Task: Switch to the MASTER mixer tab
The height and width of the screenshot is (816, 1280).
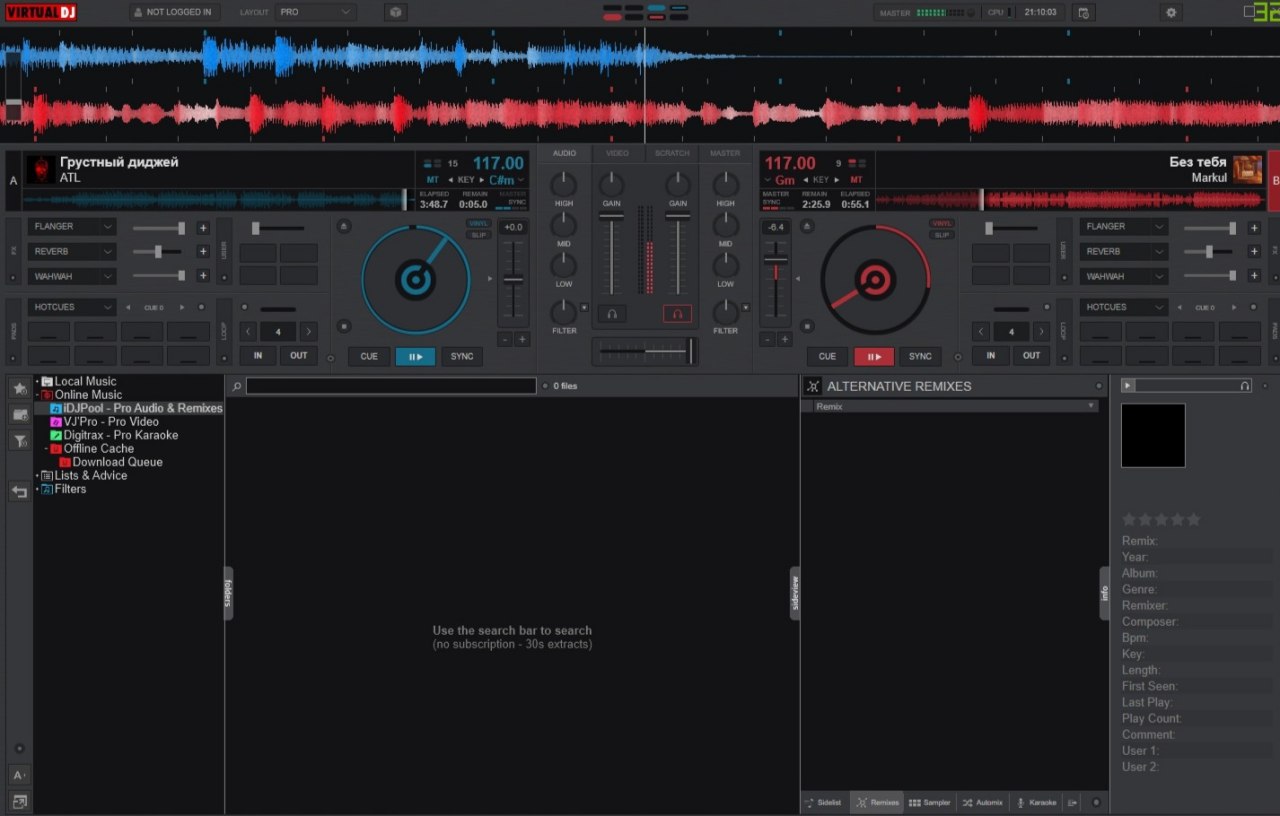Action: tap(725, 153)
